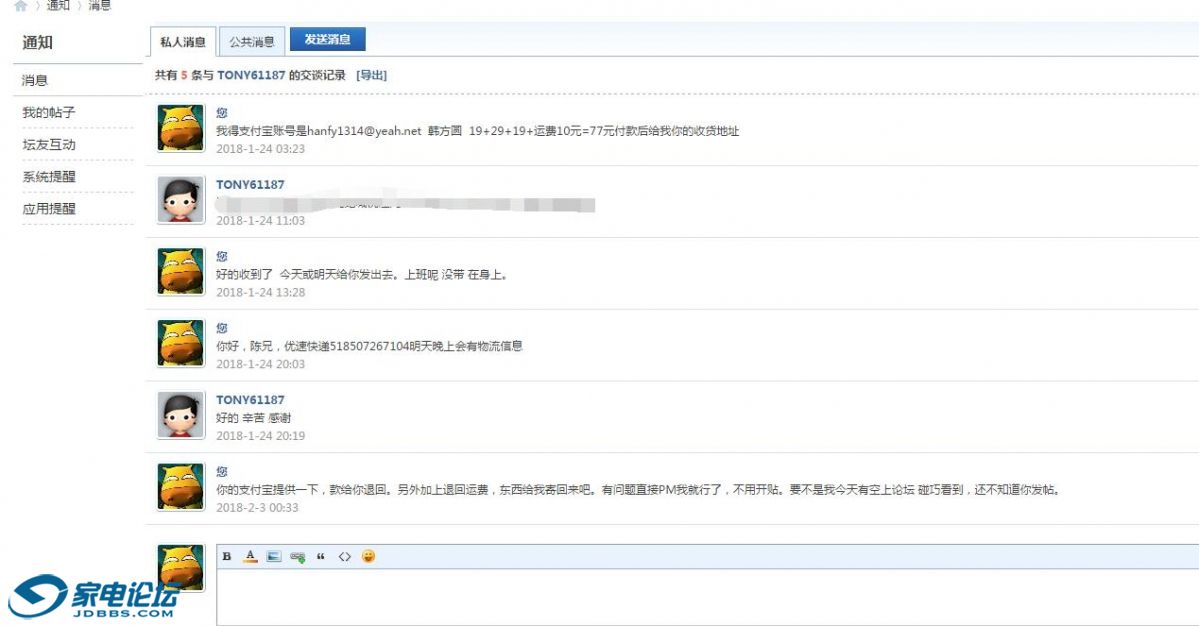Viewport: 1199px width, 626px height.
Task: Insert a quote block using the quote icon
Action: click(x=319, y=558)
